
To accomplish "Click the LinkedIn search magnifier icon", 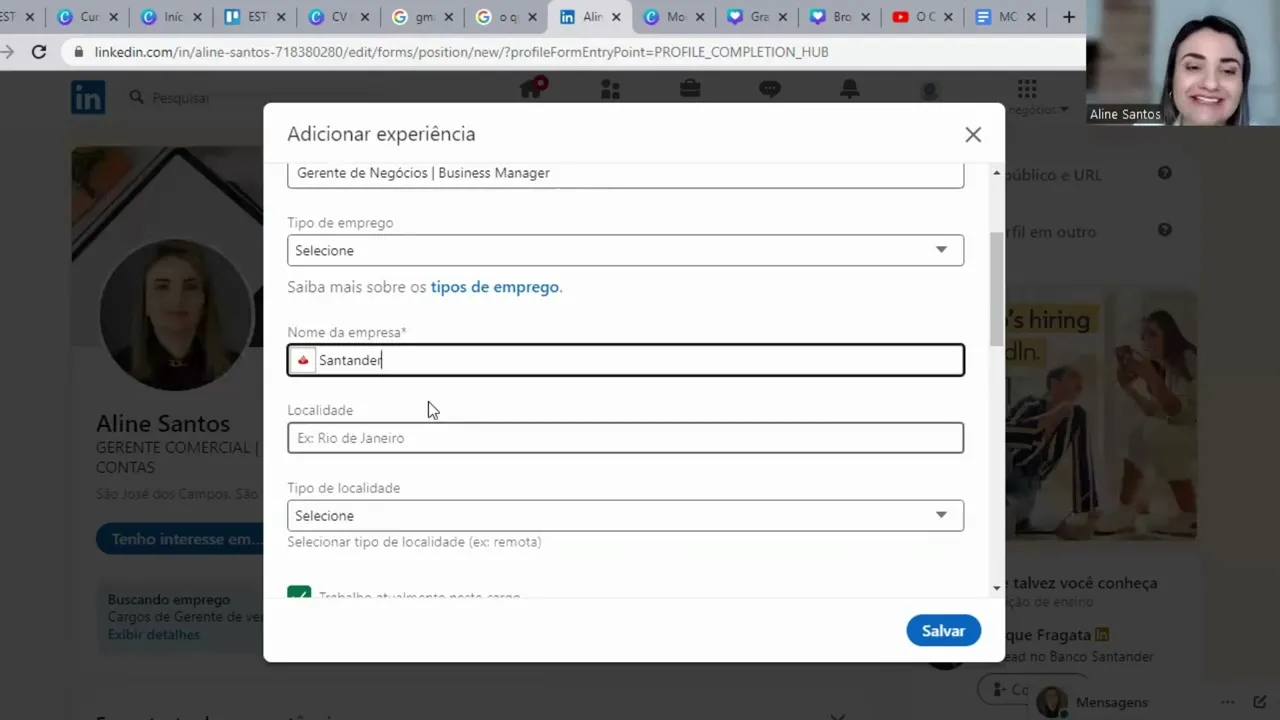I will point(137,97).
